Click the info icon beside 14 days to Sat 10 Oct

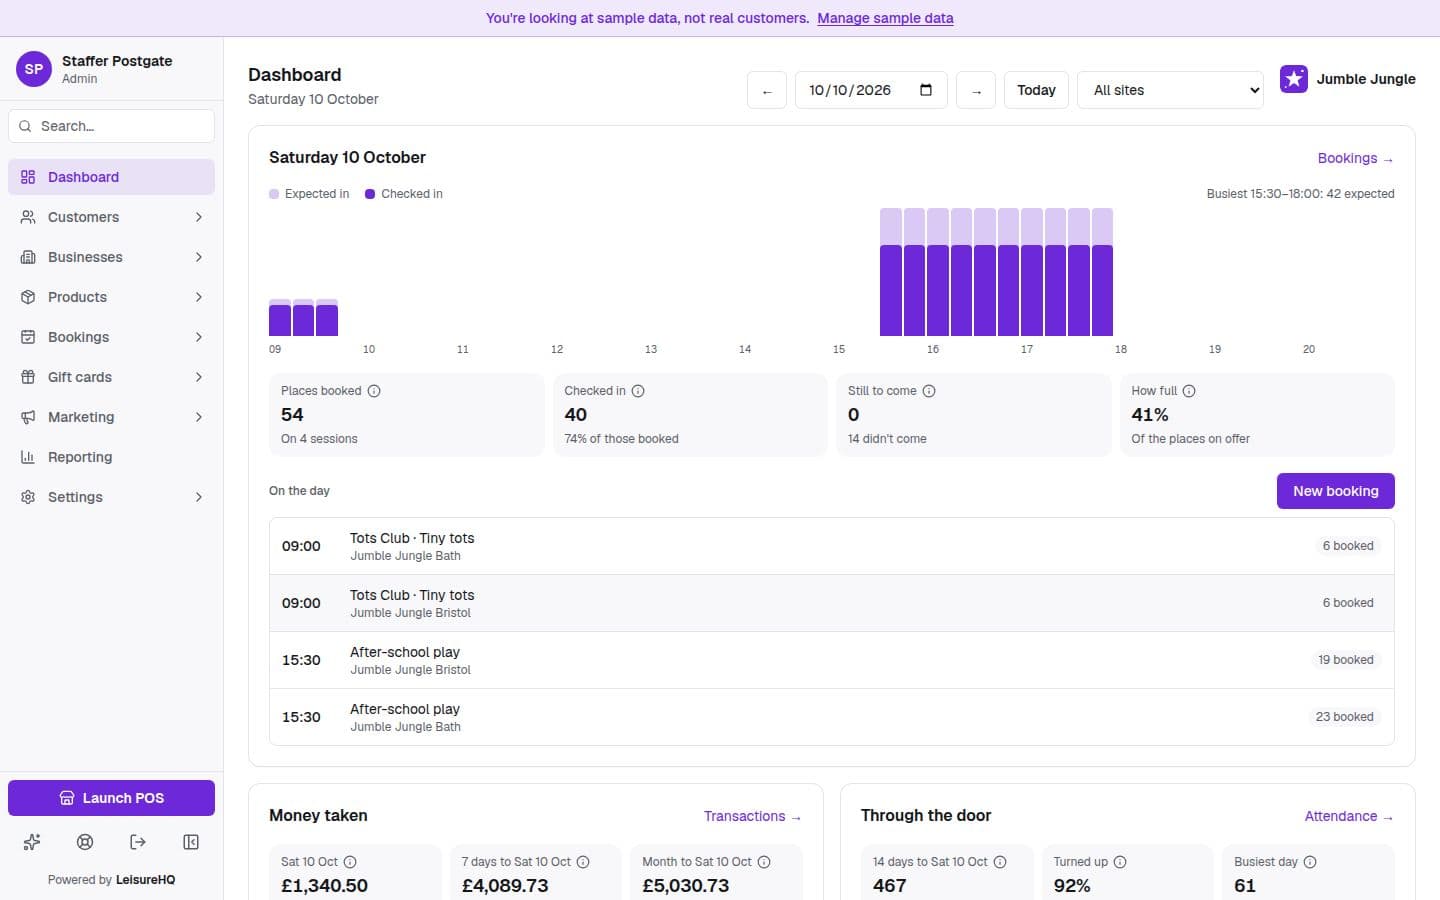point(1000,862)
